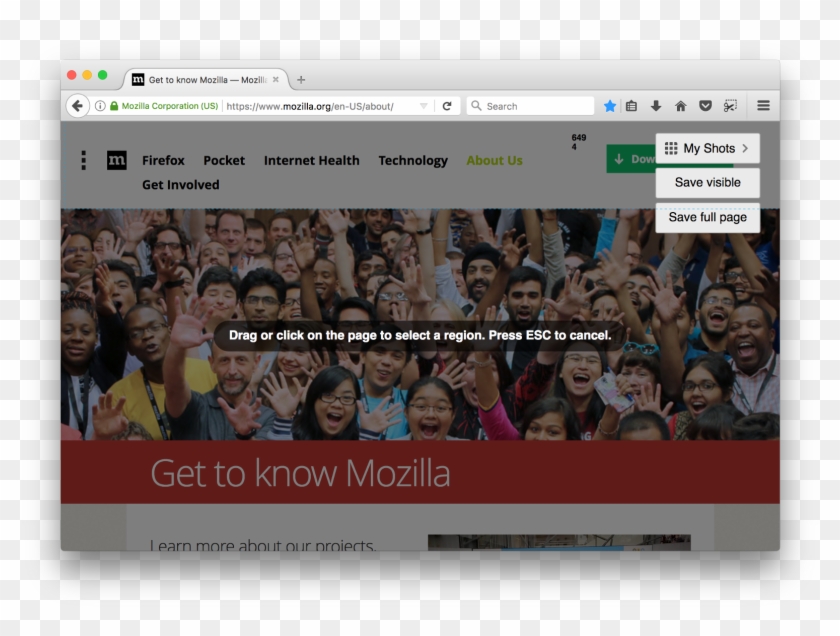Click the home icon in the toolbar
This screenshot has width=840, height=636.
[x=681, y=106]
